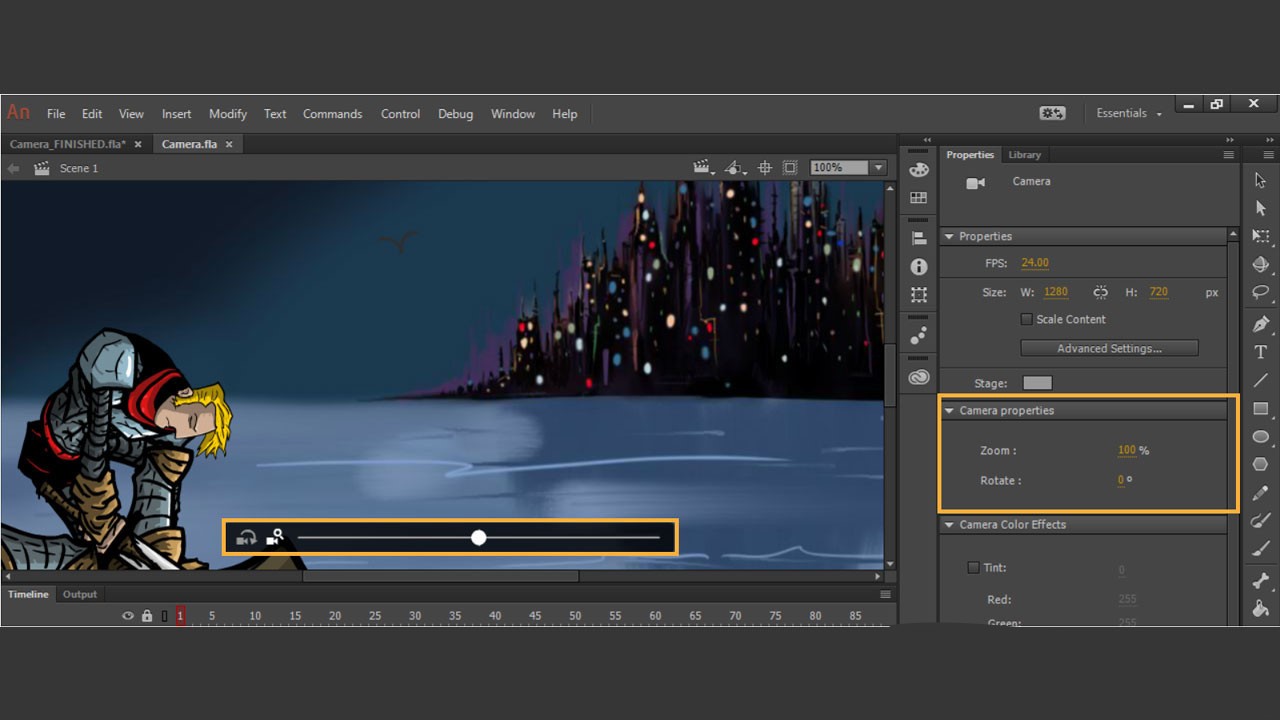
Task: Select the Text tool
Action: tap(1260, 352)
